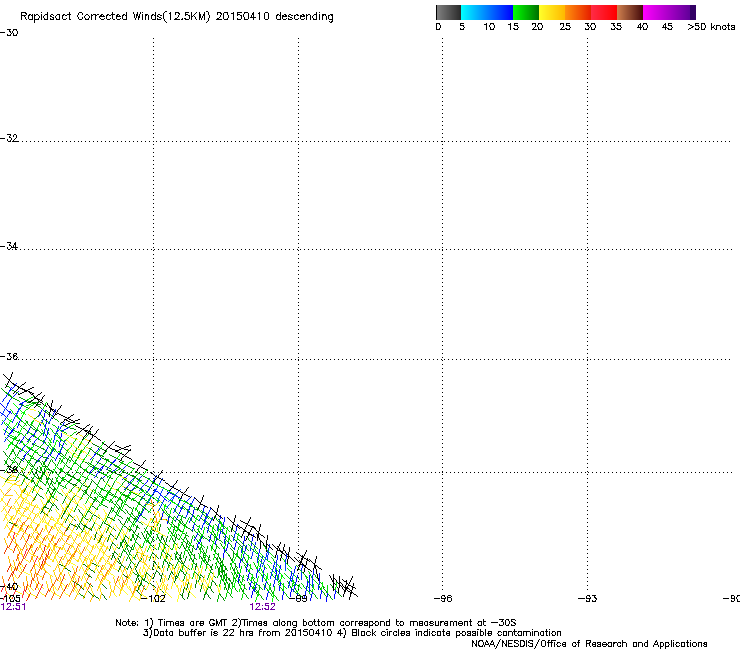Select the orange 25-30 knots color segment
740x650 pixels.
578,12
